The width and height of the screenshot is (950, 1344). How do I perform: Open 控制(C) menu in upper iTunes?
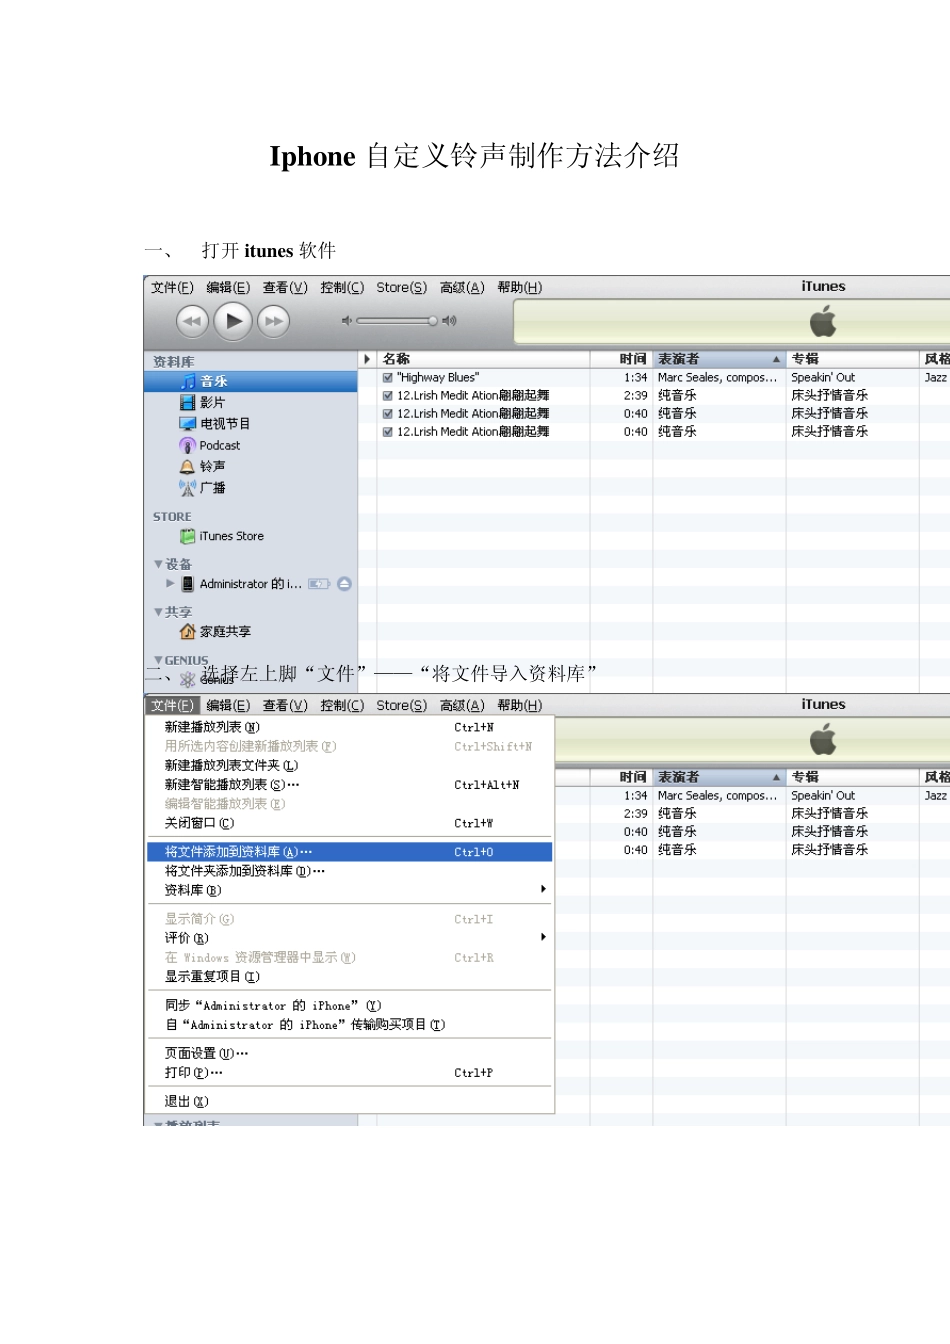point(342,288)
